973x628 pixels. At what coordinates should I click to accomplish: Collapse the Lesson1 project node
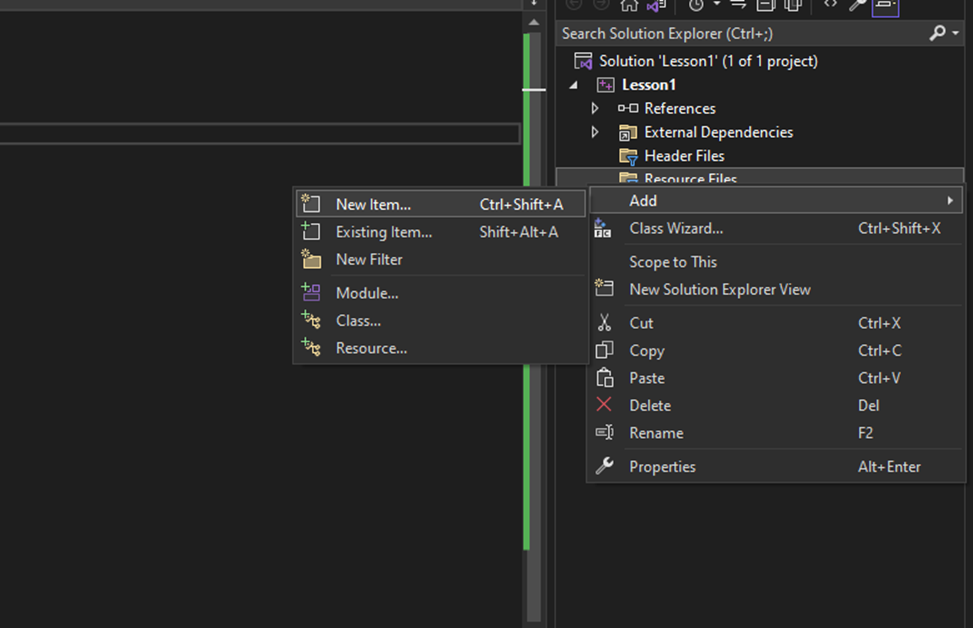click(x=574, y=85)
